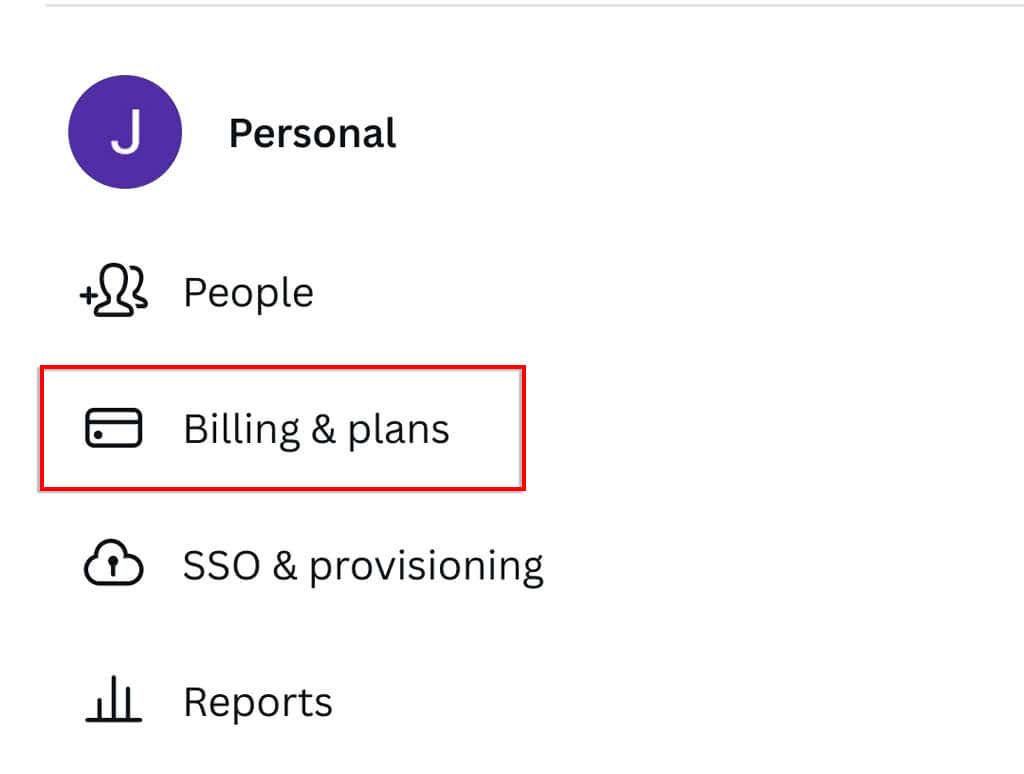The image size is (1024, 774).
Task: Select the red-outlined Billing & plans row
Action: [282, 429]
